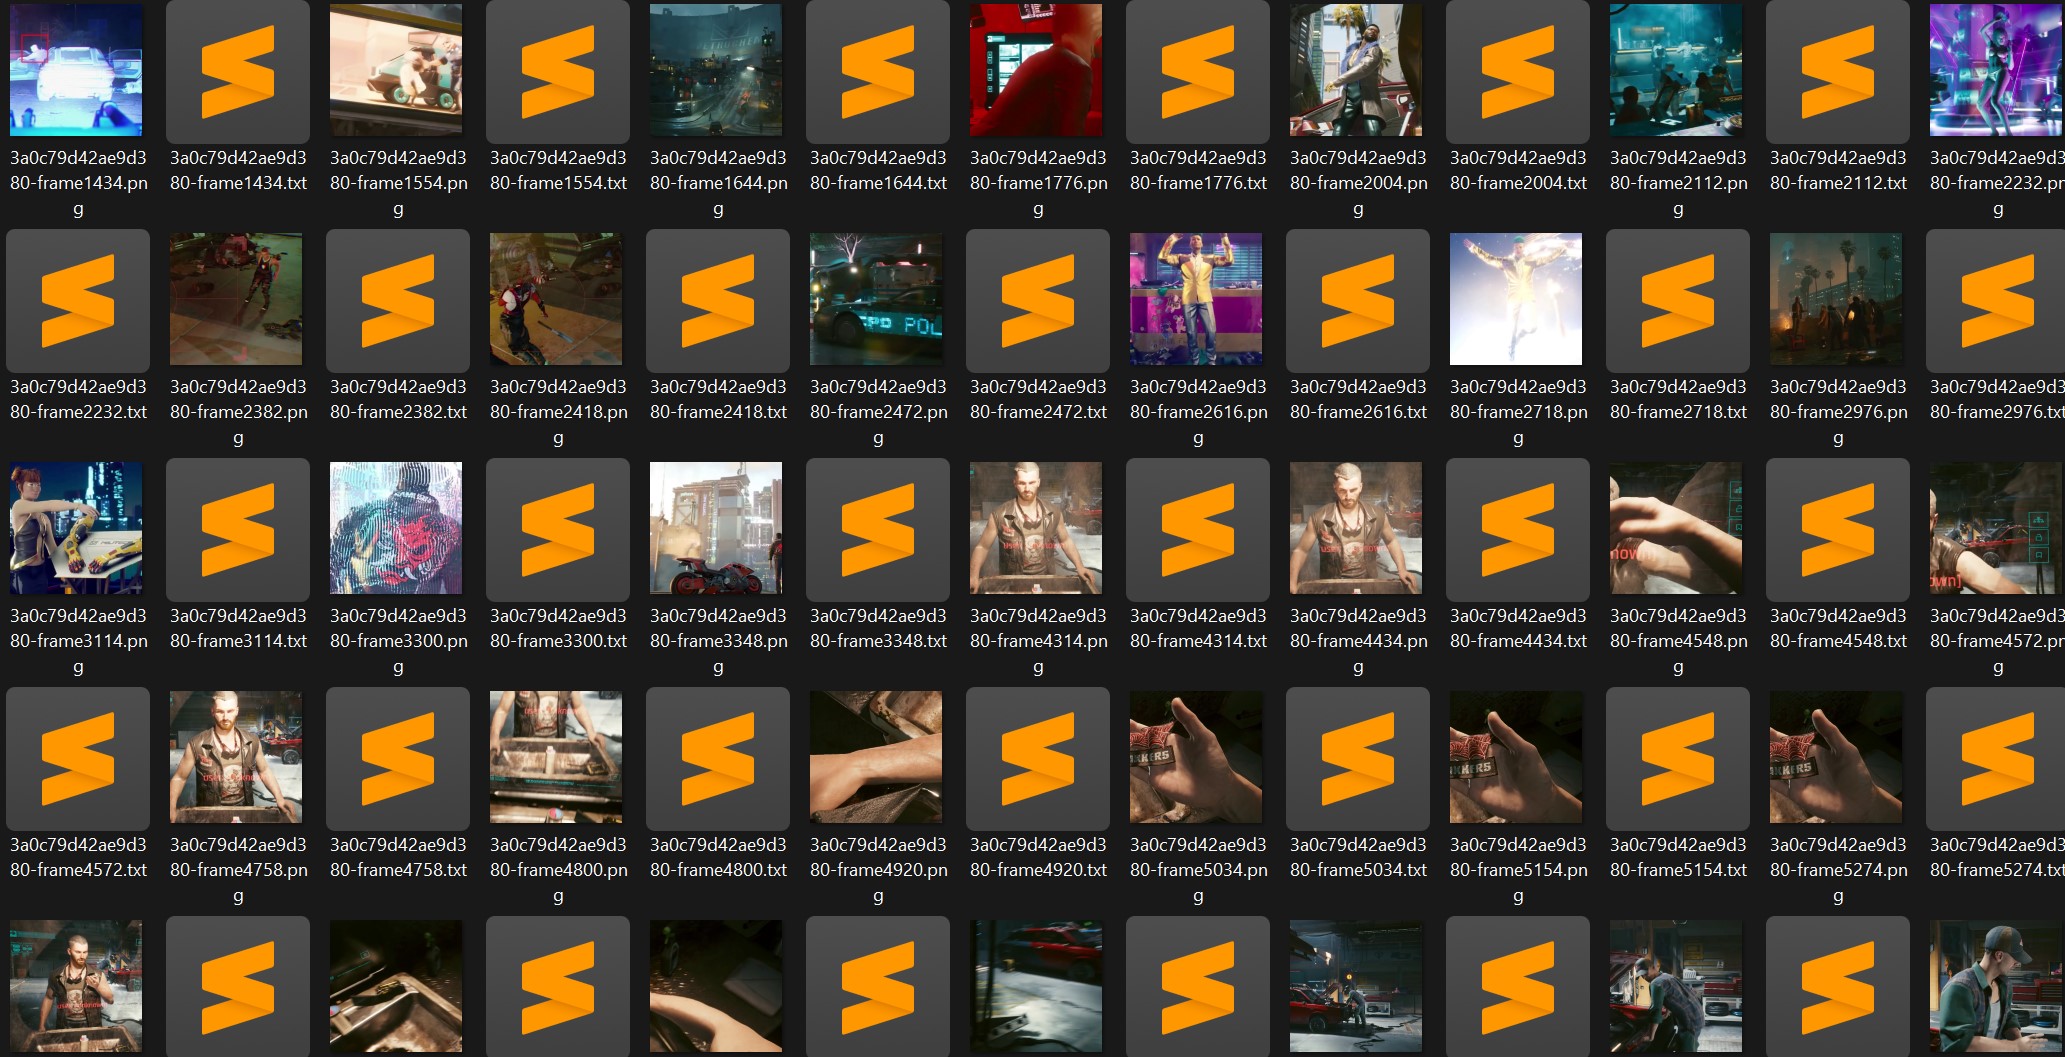Select the frame5154.txt Sublime Text file icon

(1678, 758)
